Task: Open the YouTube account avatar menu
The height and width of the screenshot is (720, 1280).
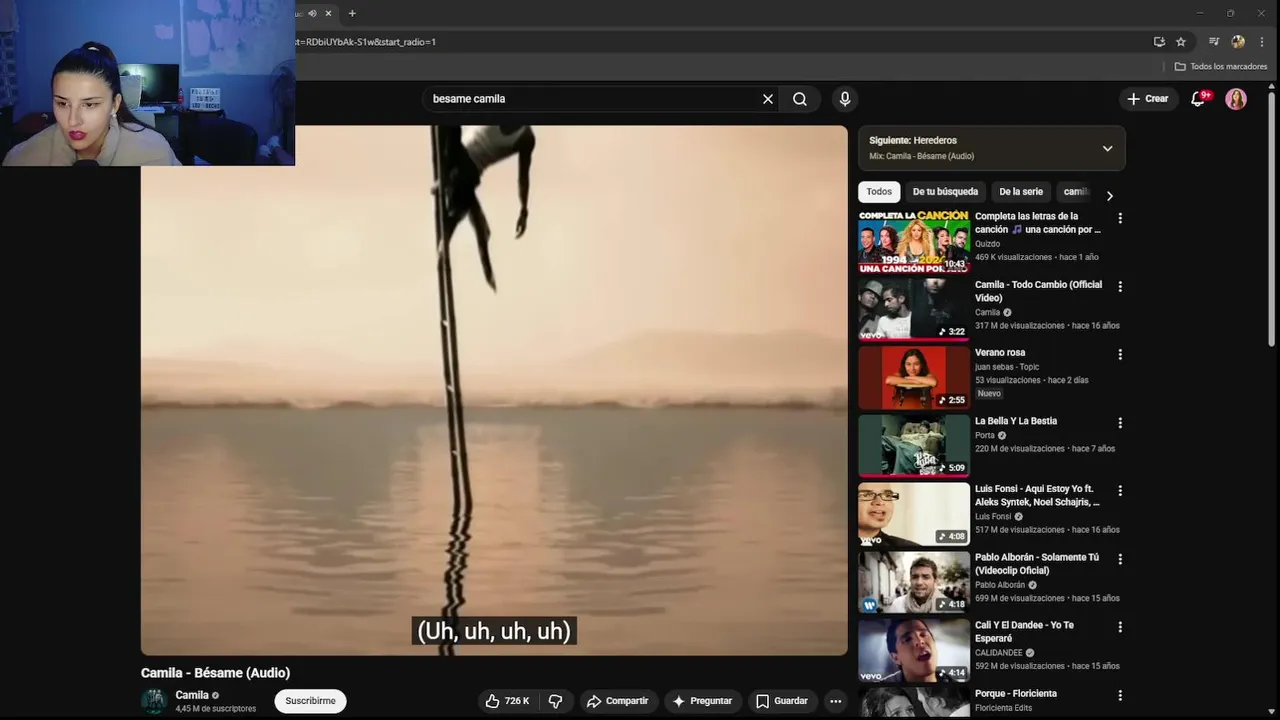Action: (x=1236, y=99)
